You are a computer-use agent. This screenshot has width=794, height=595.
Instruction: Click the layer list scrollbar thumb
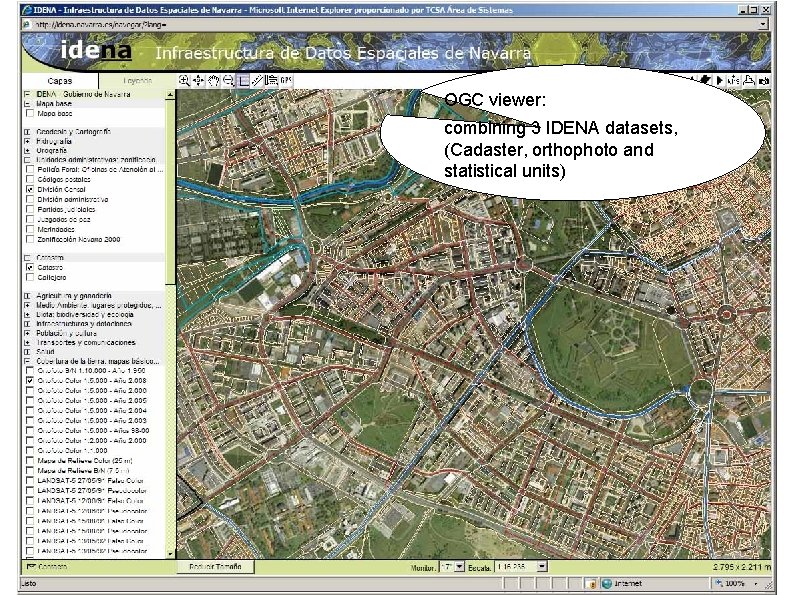coord(170,191)
